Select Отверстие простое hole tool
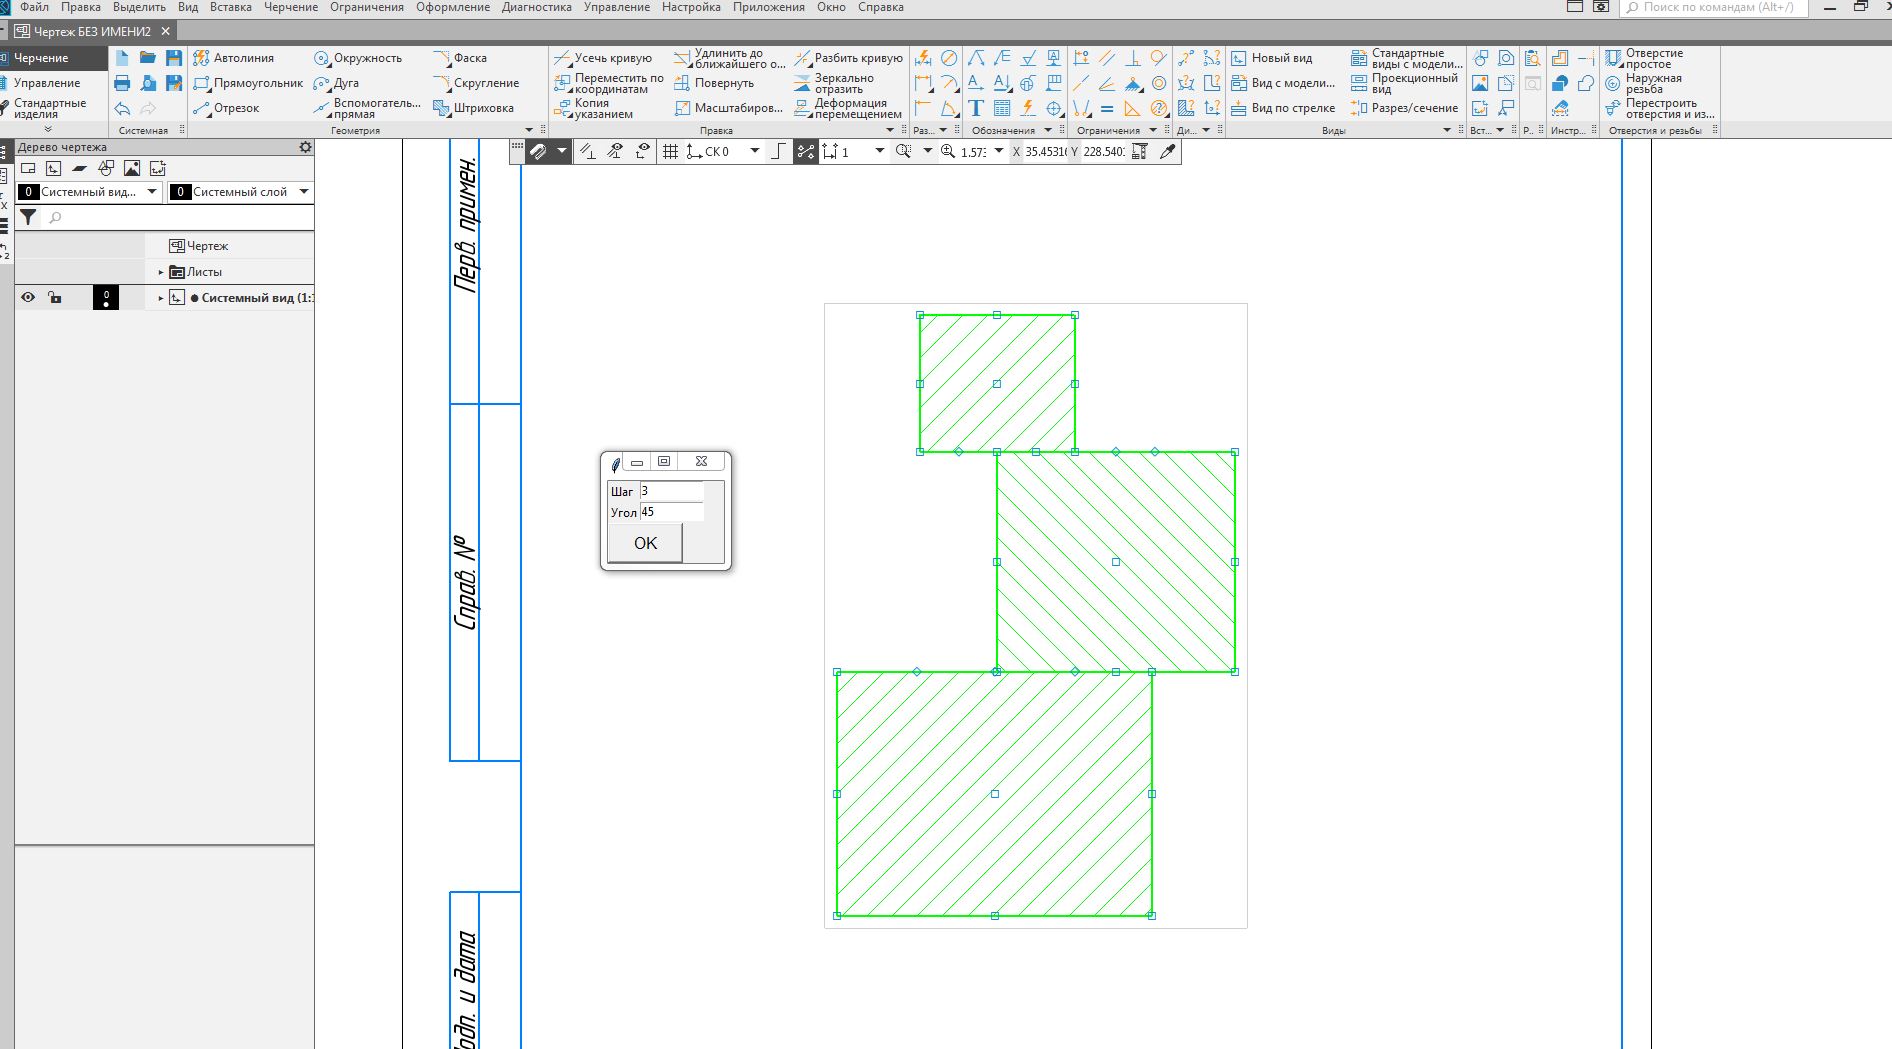 point(1644,58)
